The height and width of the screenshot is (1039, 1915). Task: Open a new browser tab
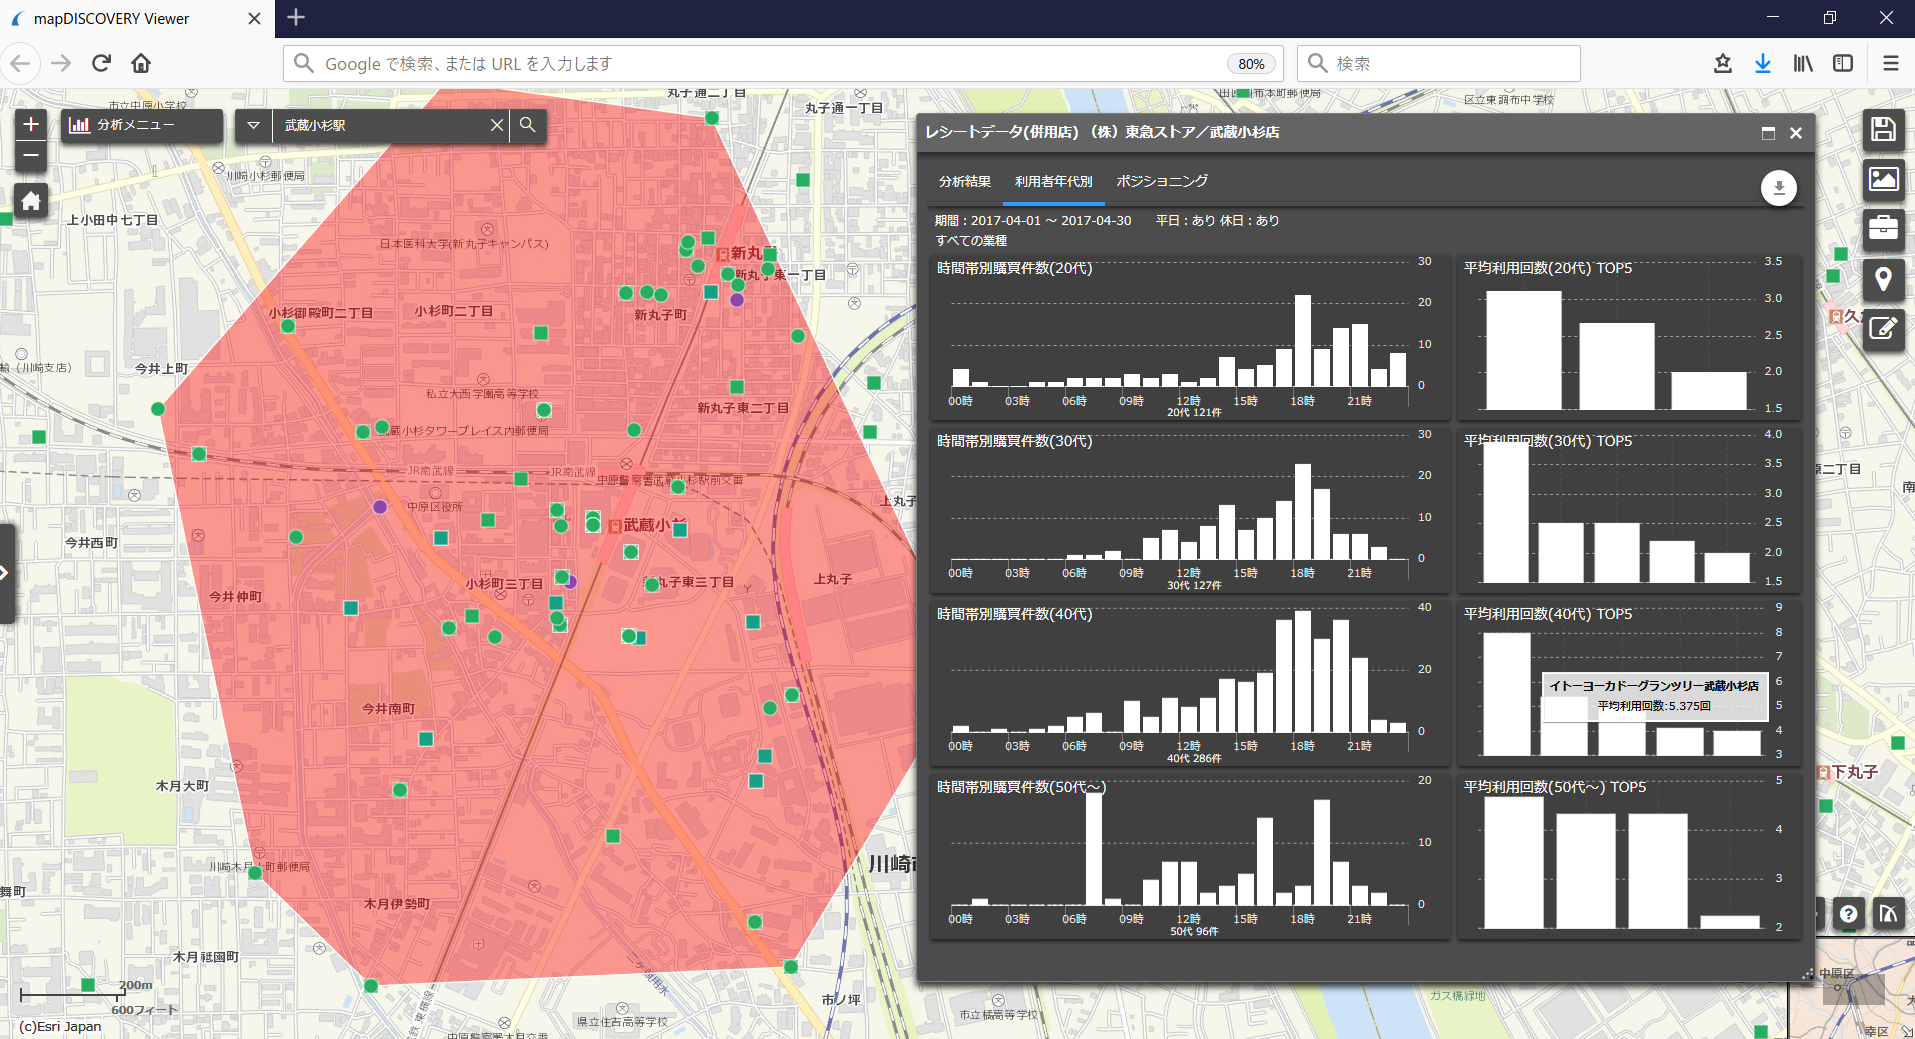pos(296,17)
